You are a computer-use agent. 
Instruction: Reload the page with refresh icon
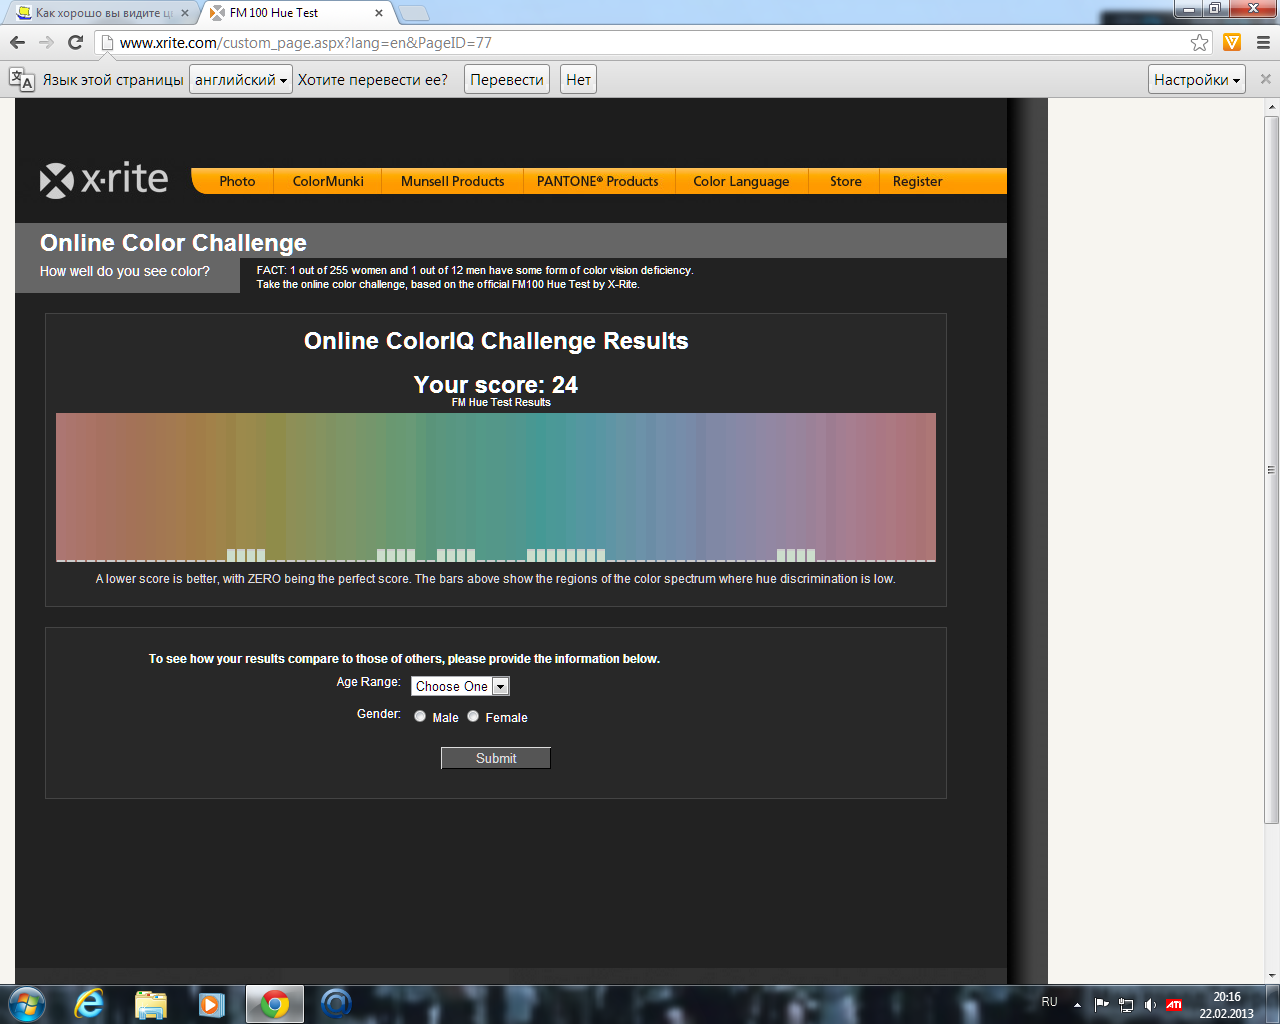tap(75, 42)
